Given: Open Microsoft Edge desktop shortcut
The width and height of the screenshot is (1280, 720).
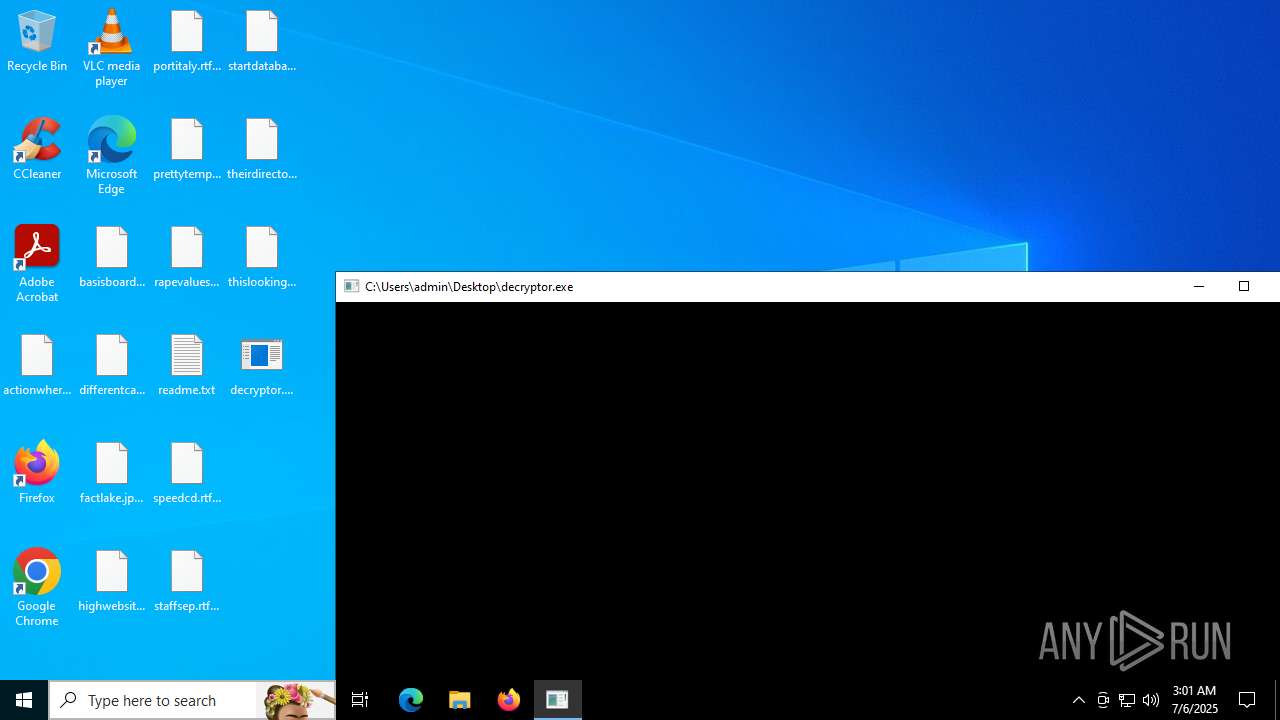Looking at the screenshot, I should (111, 156).
